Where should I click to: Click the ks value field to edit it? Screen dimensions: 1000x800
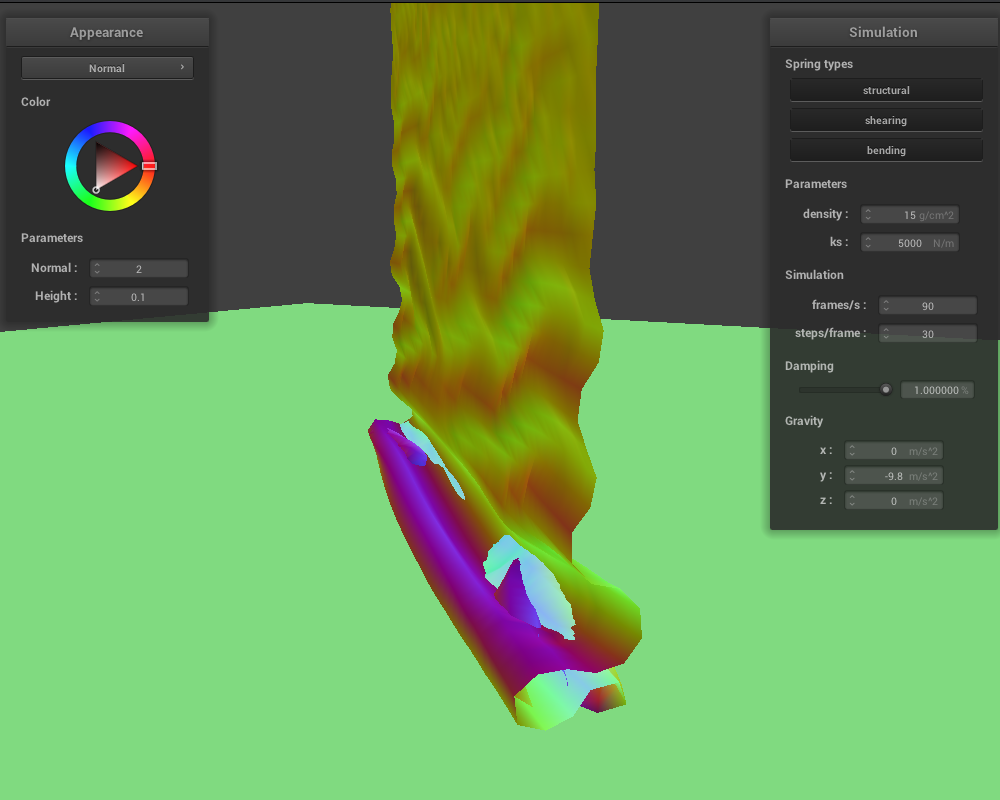[910, 242]
